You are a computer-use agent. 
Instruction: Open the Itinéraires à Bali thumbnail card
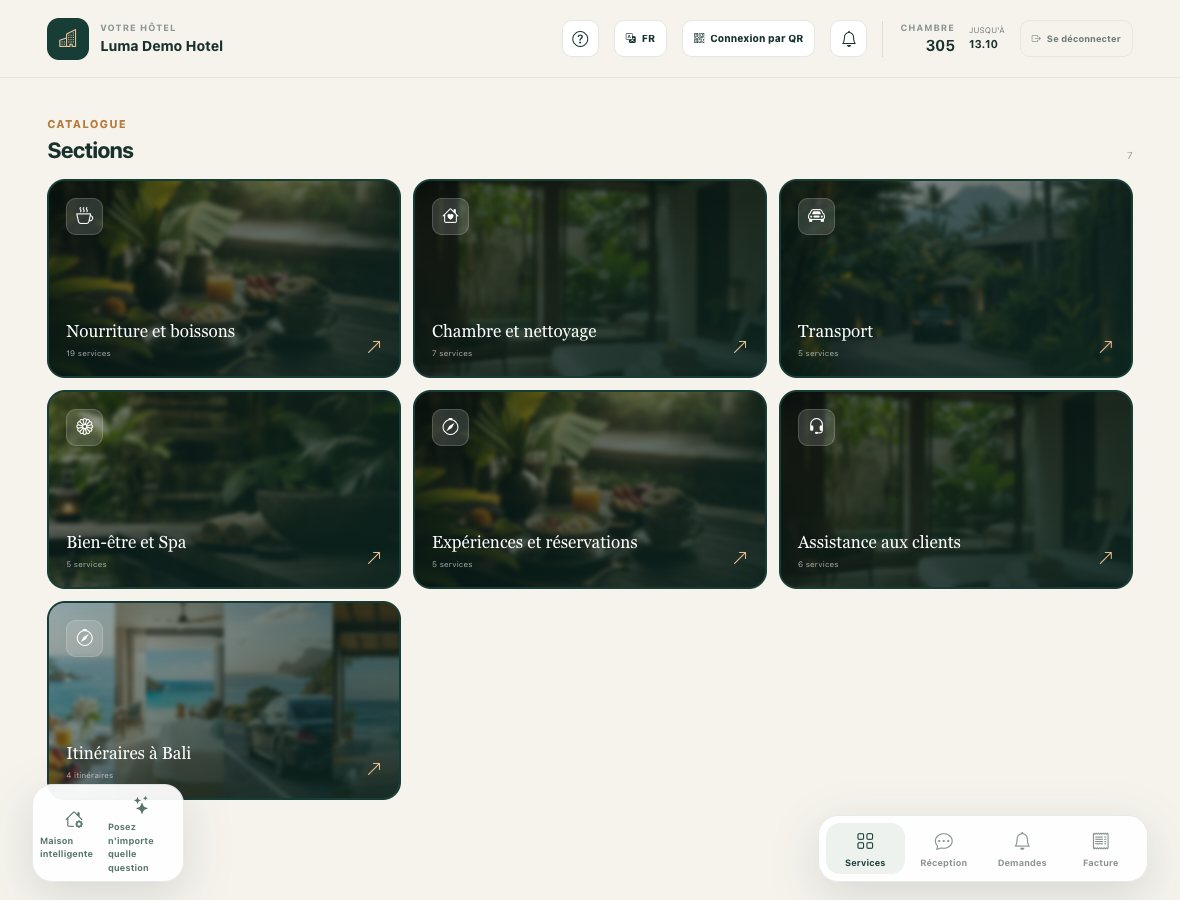click(x=224, y=700)
